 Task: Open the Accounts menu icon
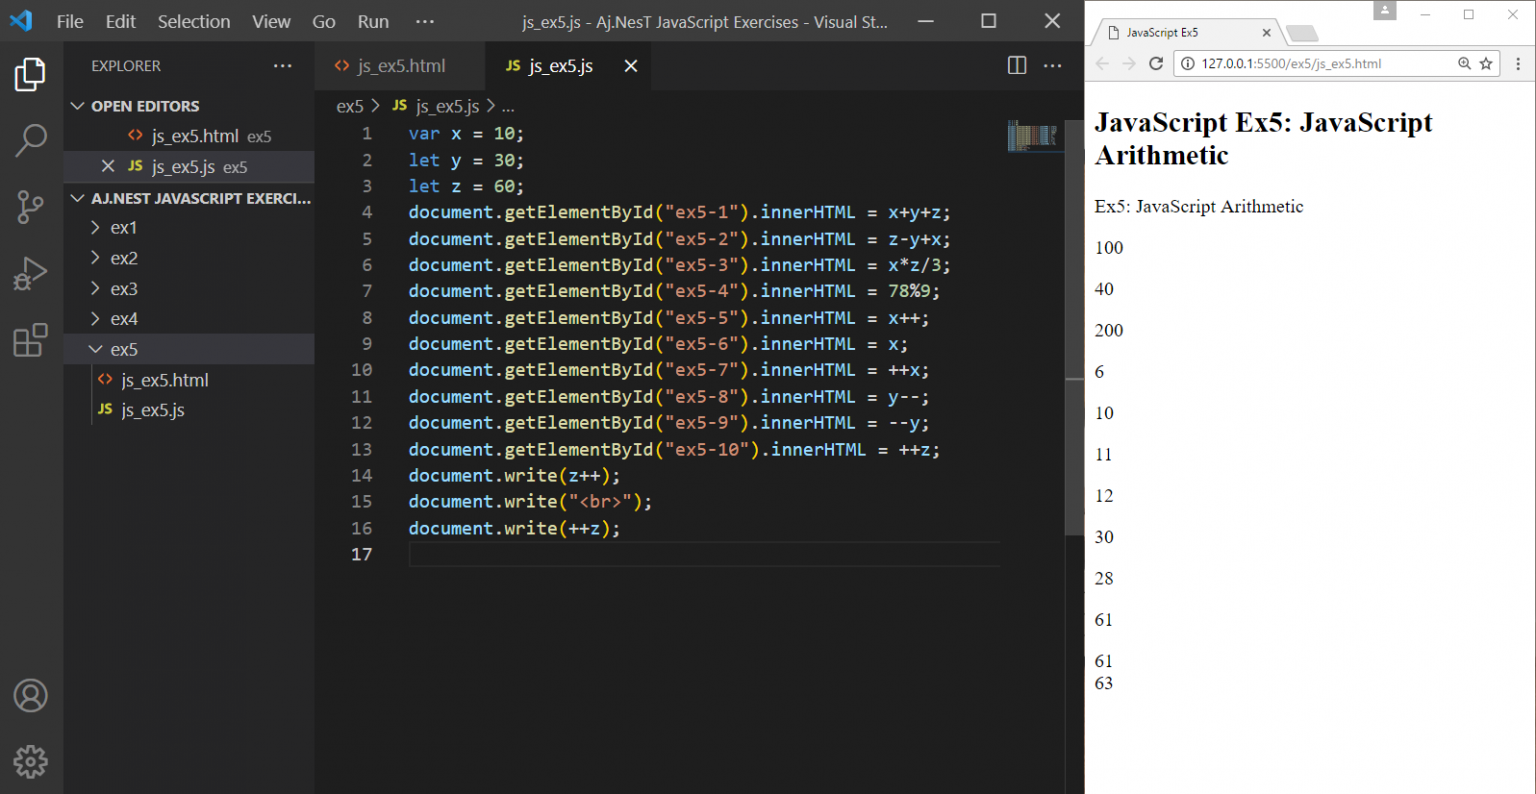[30, 695]
